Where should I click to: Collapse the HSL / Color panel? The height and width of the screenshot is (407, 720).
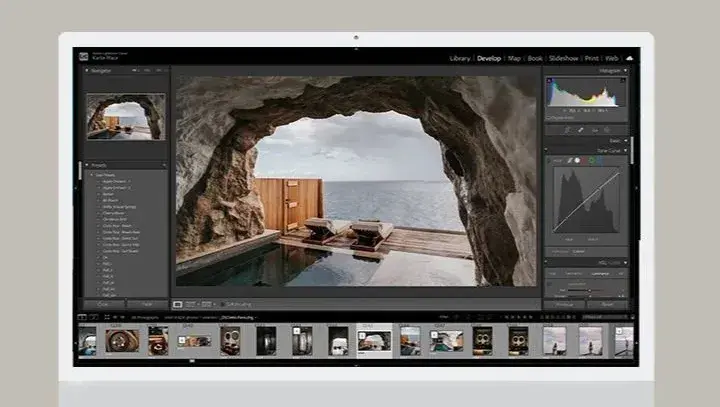coord(625,263)
